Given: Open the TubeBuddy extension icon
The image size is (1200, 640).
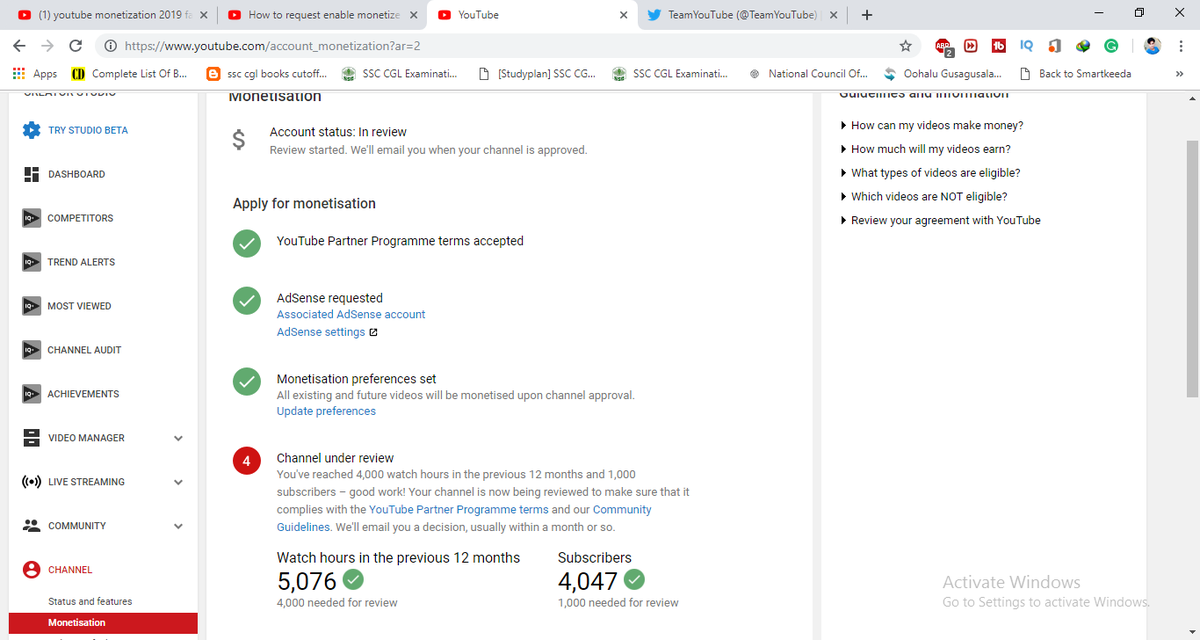Looking at the screenshot, I should [998, 46].
